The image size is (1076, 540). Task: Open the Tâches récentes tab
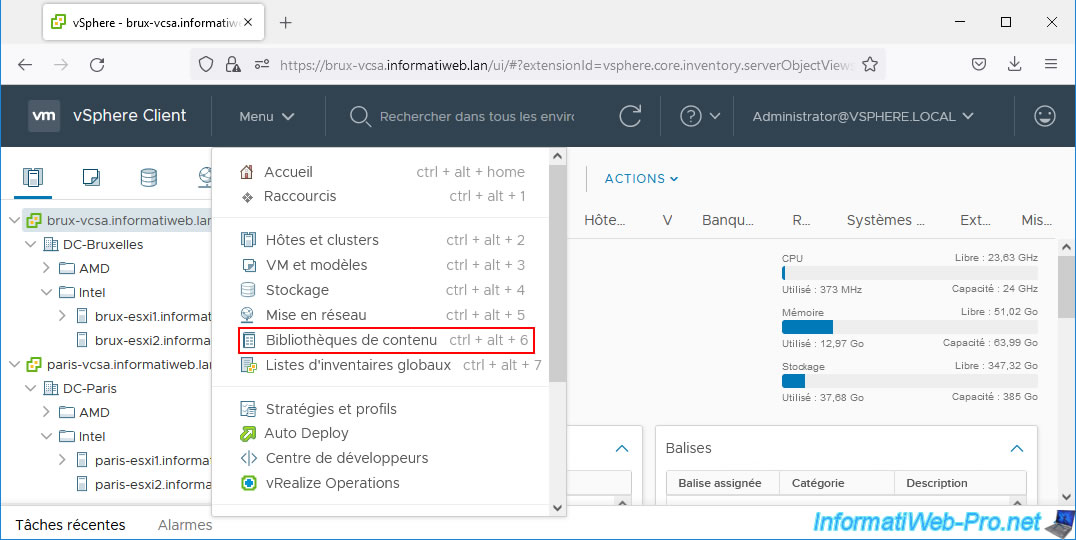coord(71,525)
